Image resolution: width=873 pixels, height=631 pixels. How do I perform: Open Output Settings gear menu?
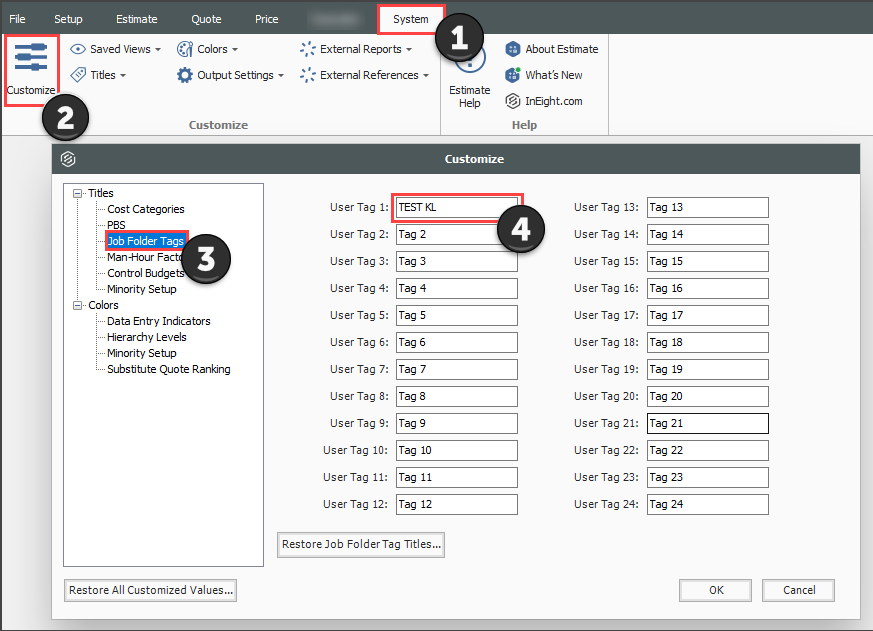pos(230,75)
